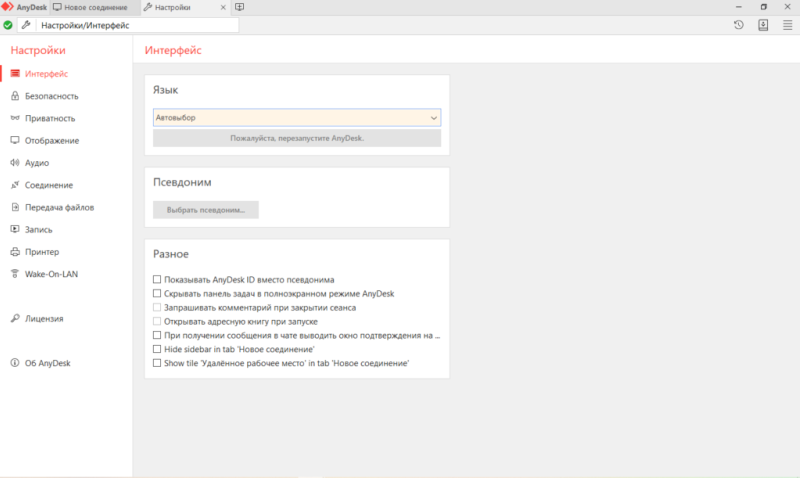Click the glasses icon for Приватность
The width and height of the screenshot is (800, 478).
pos(15,118)
